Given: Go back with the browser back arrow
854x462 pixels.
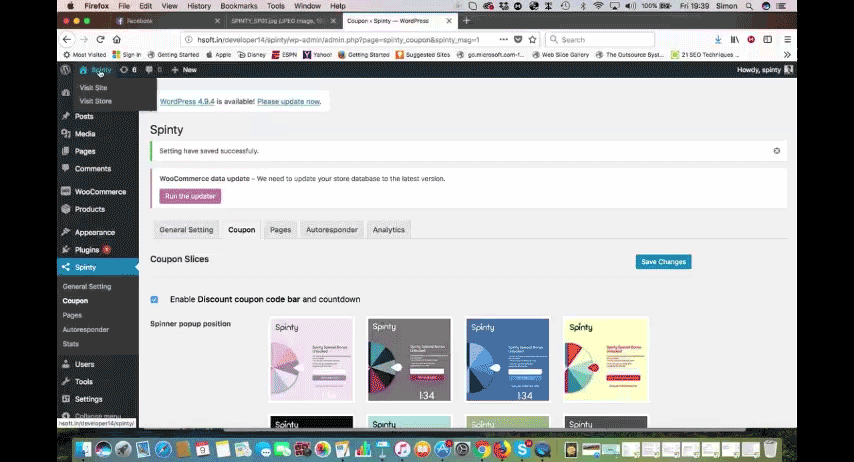Looking at the screenshot, I should tap(66, 39).
